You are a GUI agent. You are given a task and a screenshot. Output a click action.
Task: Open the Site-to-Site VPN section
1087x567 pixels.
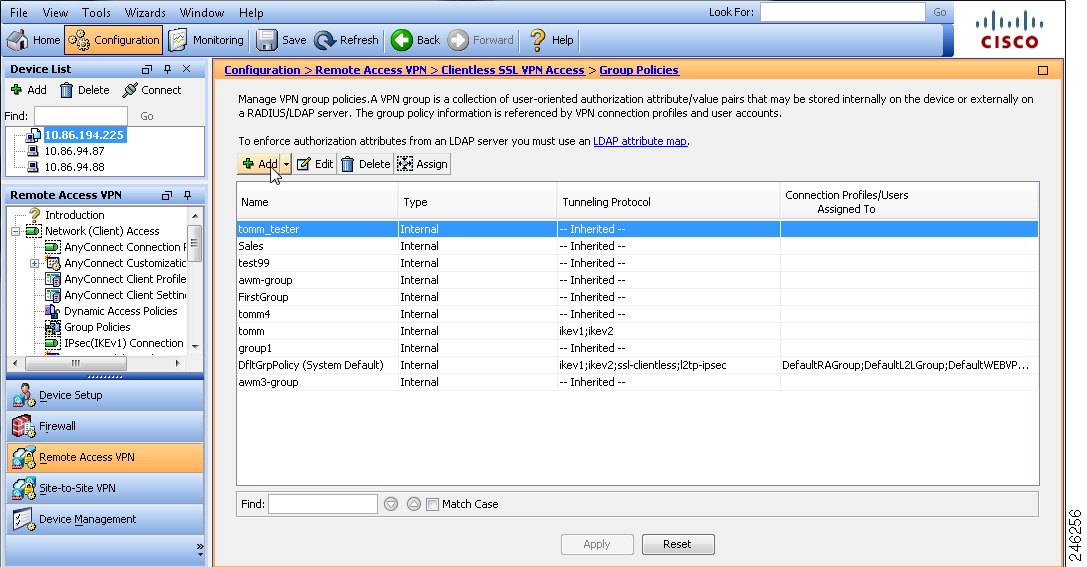pos(105,488)
